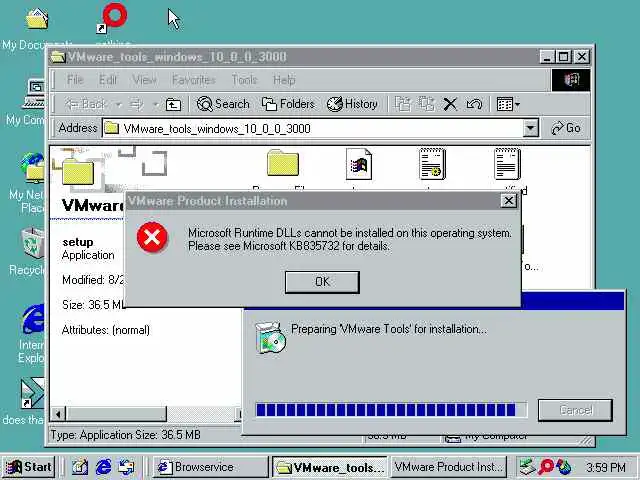Viewport: 640px width, 480px height.
Task: Click the Show Desktop quick launch icon
Action: [80, 467]
